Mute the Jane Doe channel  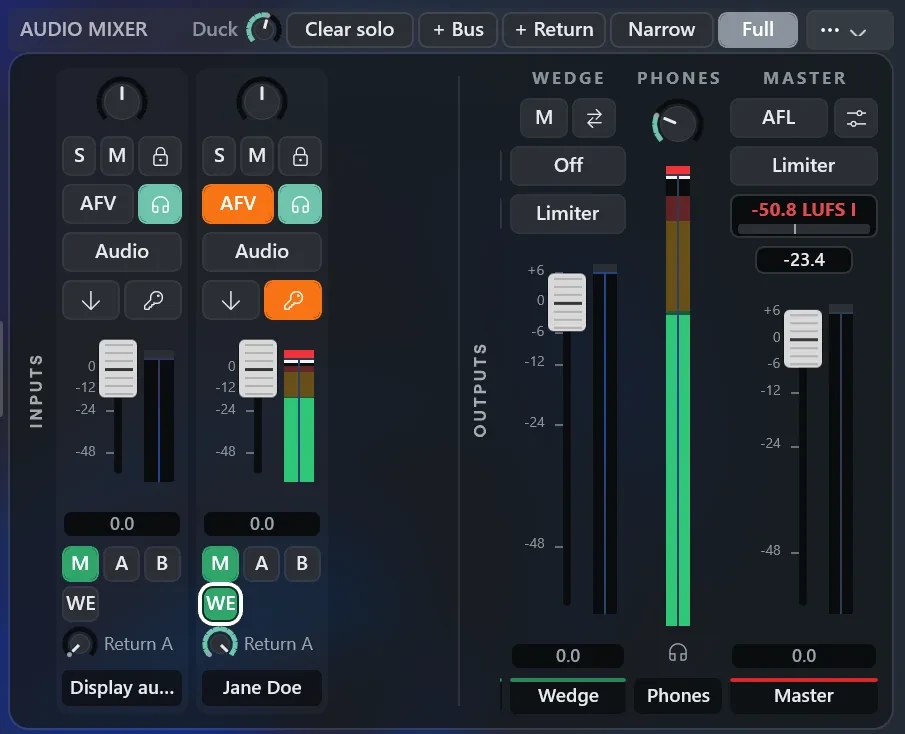pos(257,156)
